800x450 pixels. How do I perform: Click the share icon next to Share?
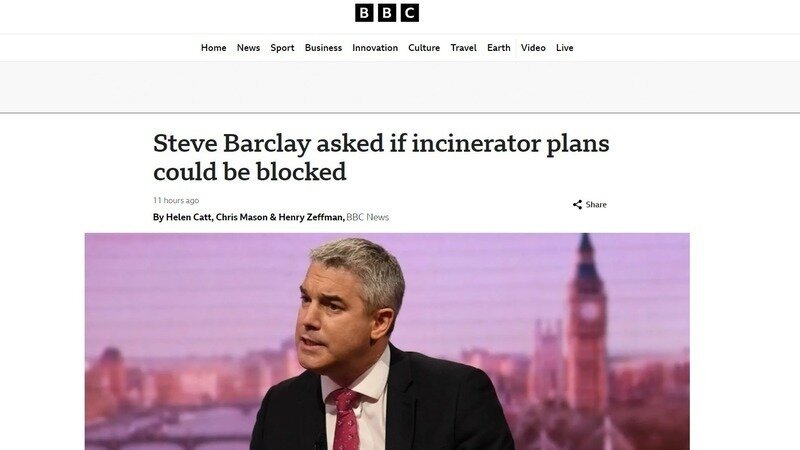point(577,205)
